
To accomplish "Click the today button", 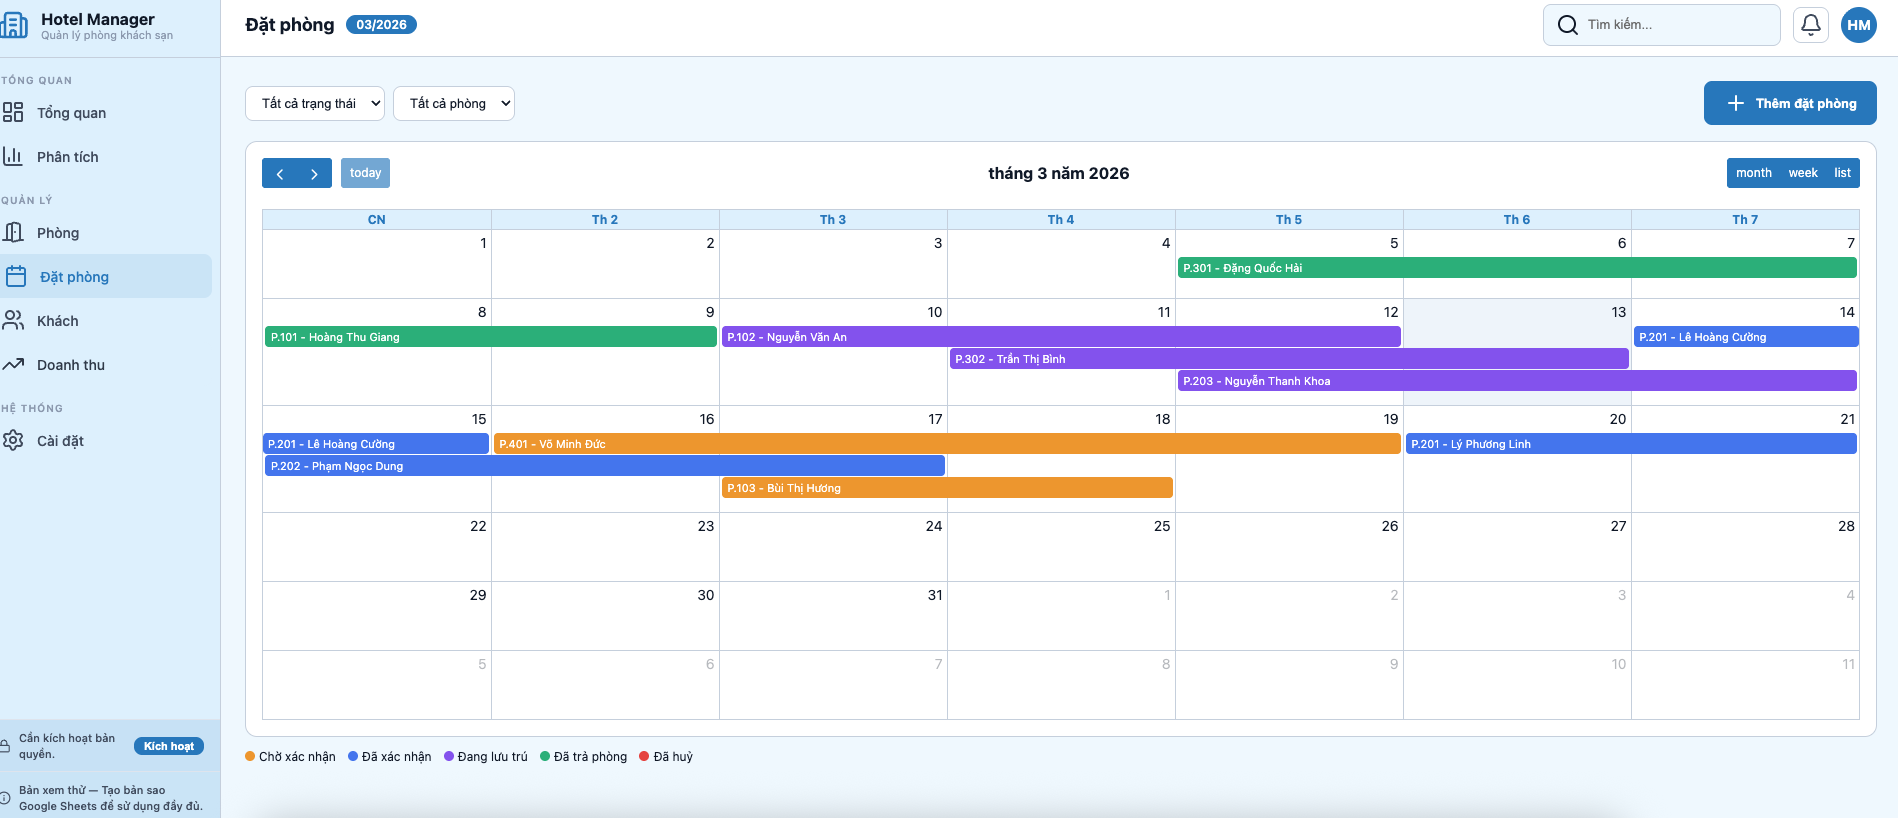I will pyautogui.click(x=365, y=173).
